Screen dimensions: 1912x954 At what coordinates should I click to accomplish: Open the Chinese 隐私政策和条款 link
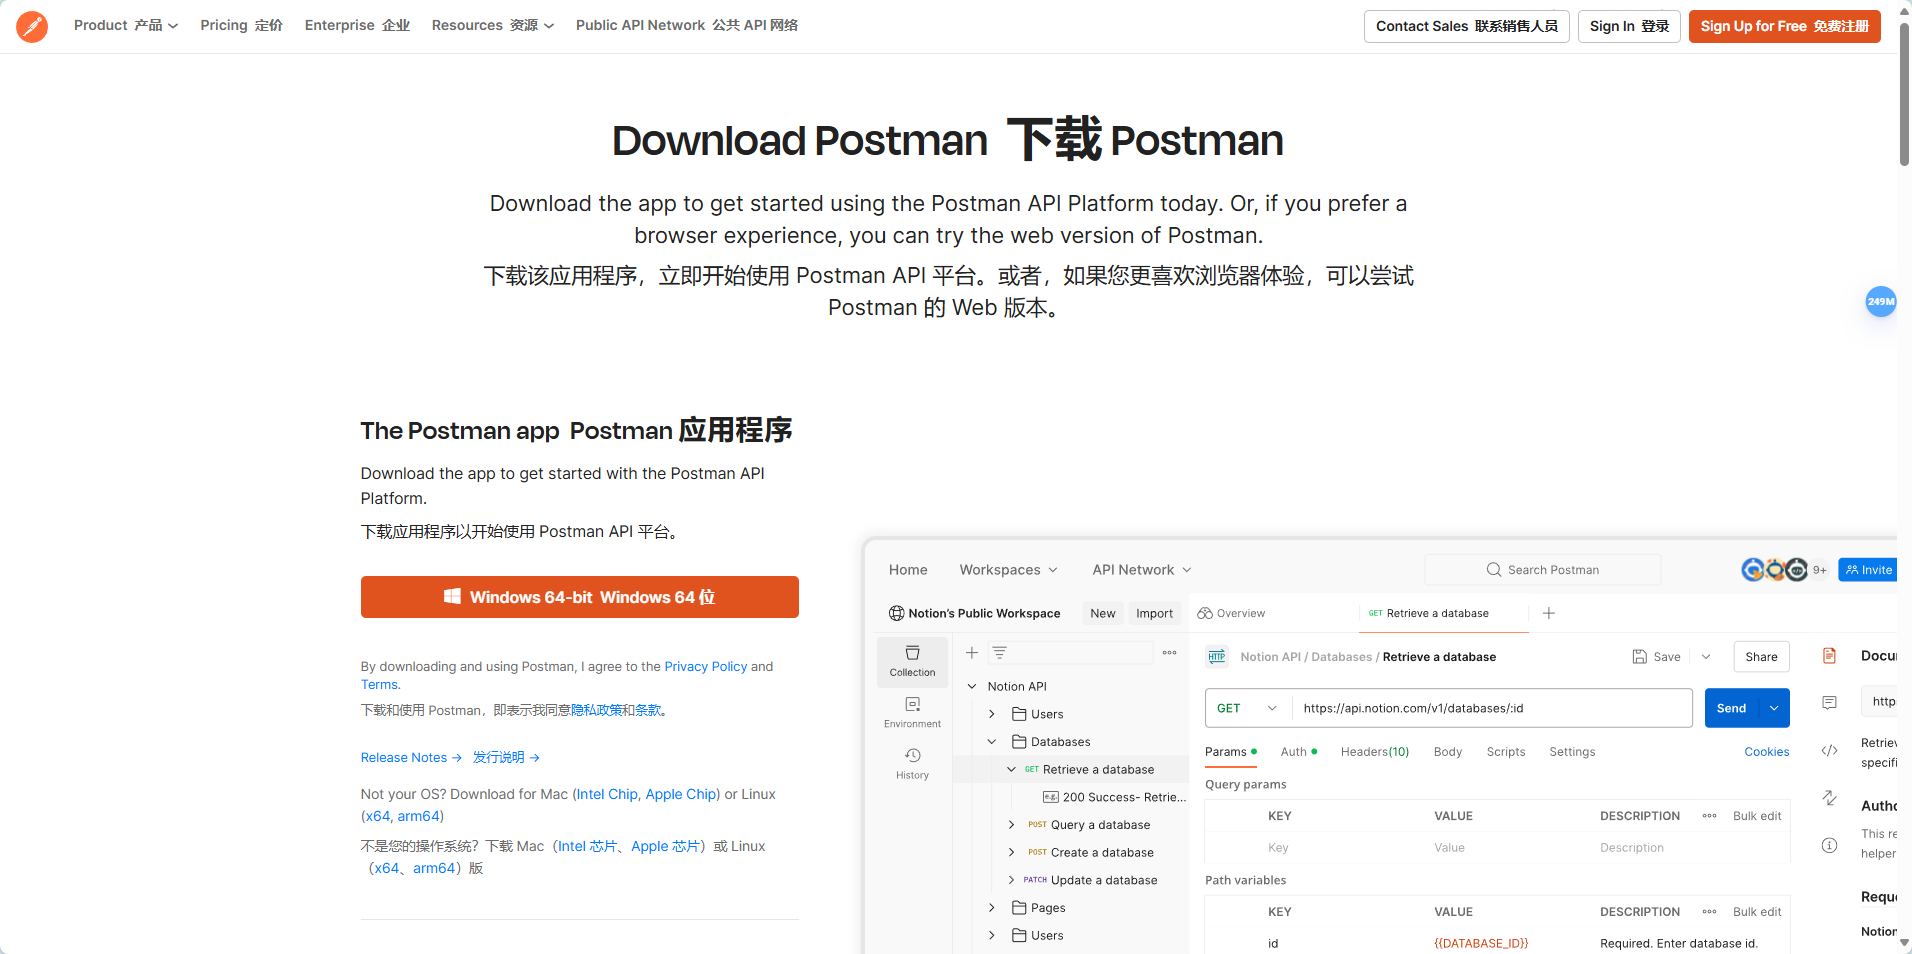point(616,710)
